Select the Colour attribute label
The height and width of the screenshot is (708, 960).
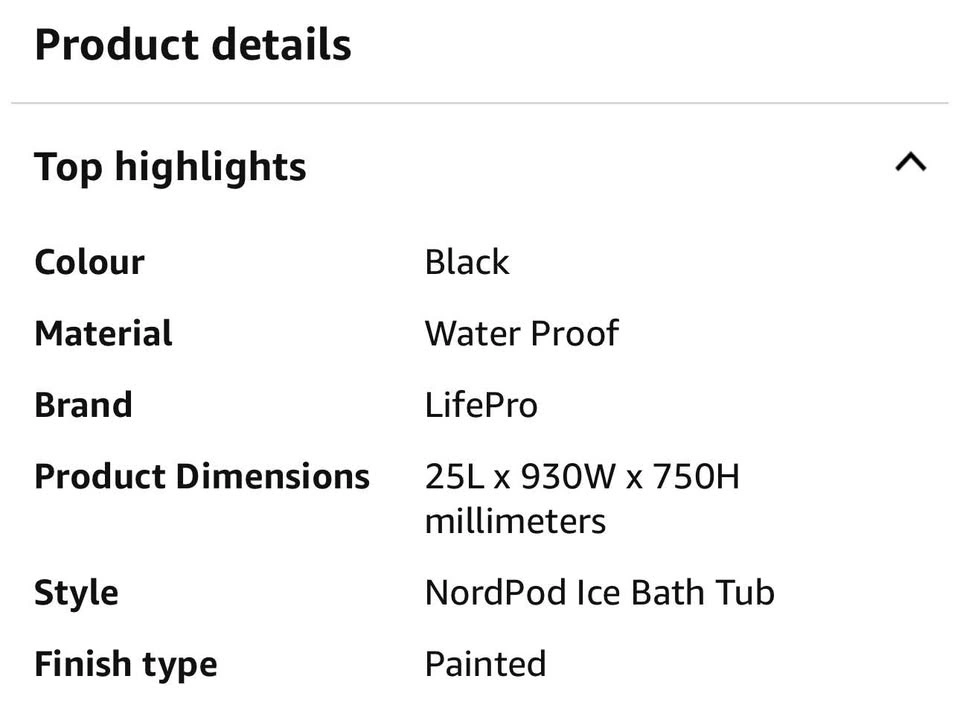(89, 262)
